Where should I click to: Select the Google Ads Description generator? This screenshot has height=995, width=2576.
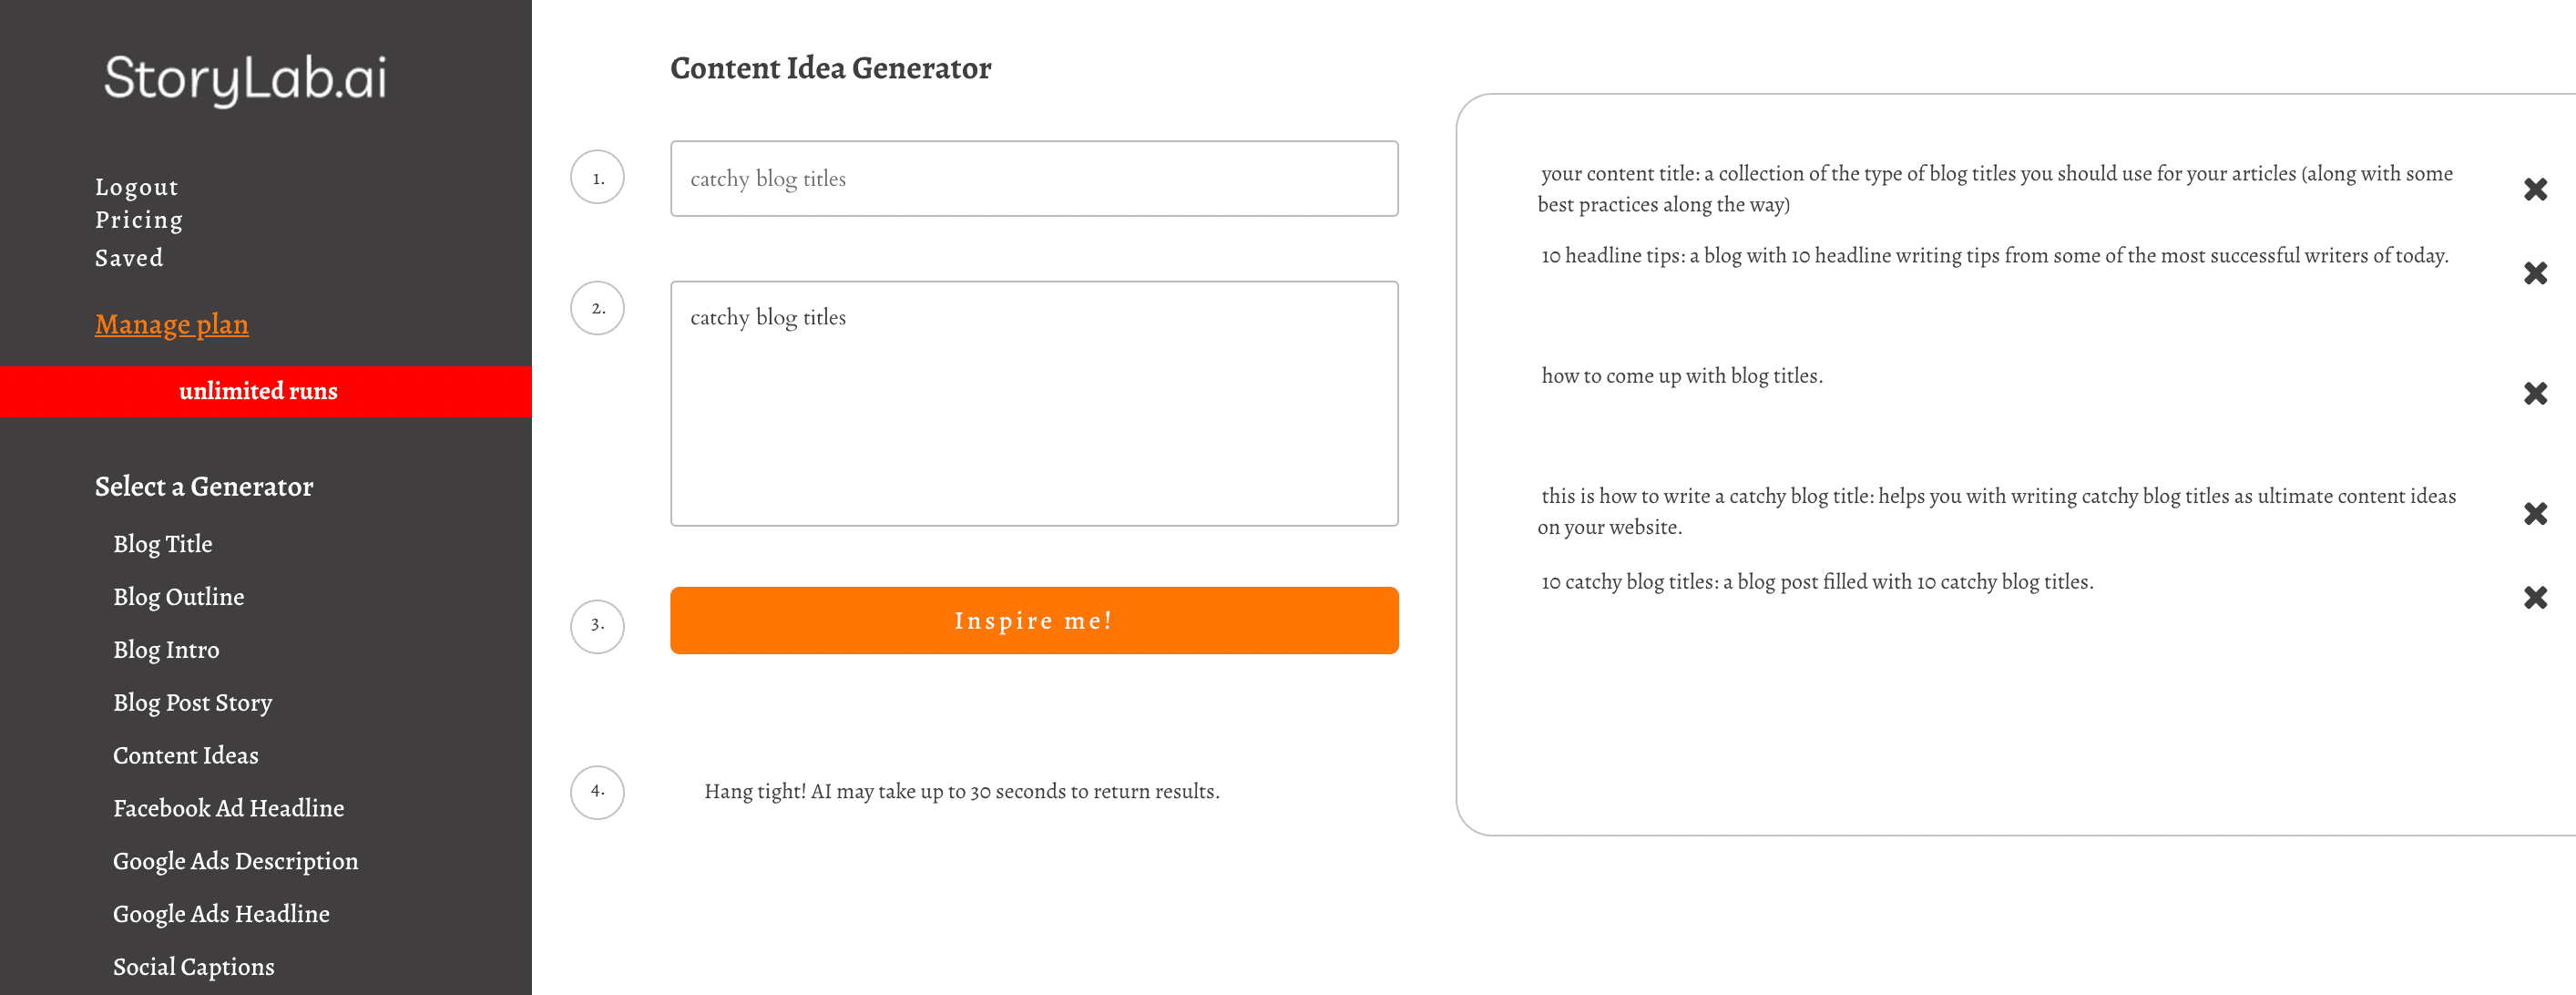point(235,860)
